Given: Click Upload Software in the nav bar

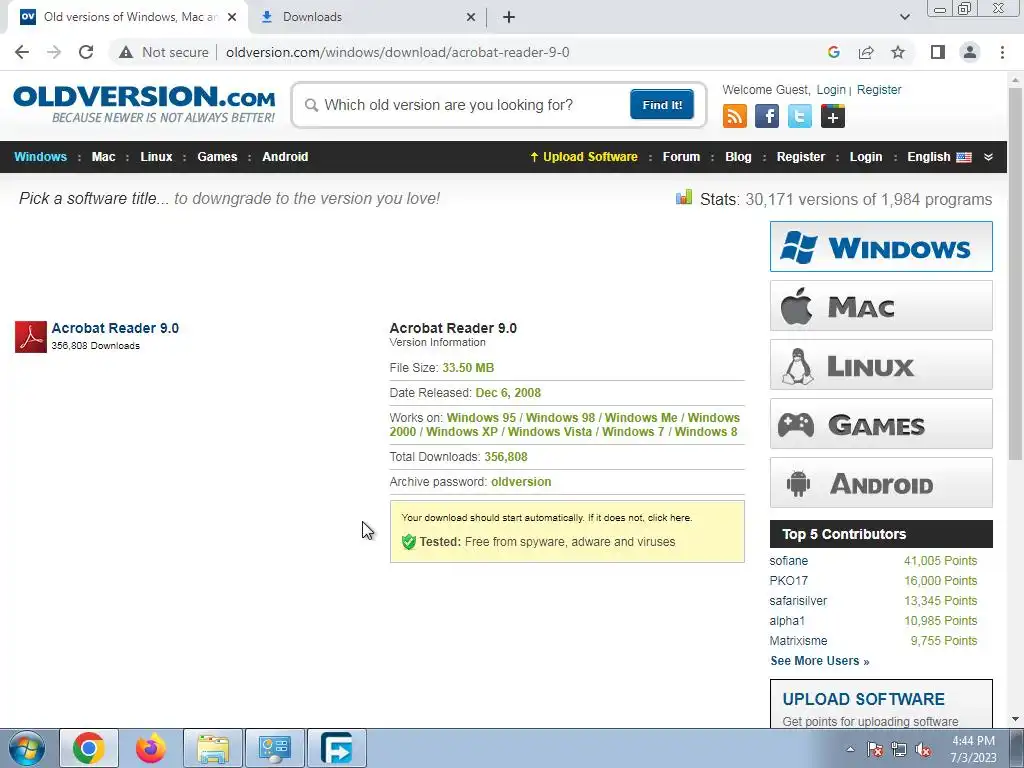Looking at the screenshot, I should [584, 157].
